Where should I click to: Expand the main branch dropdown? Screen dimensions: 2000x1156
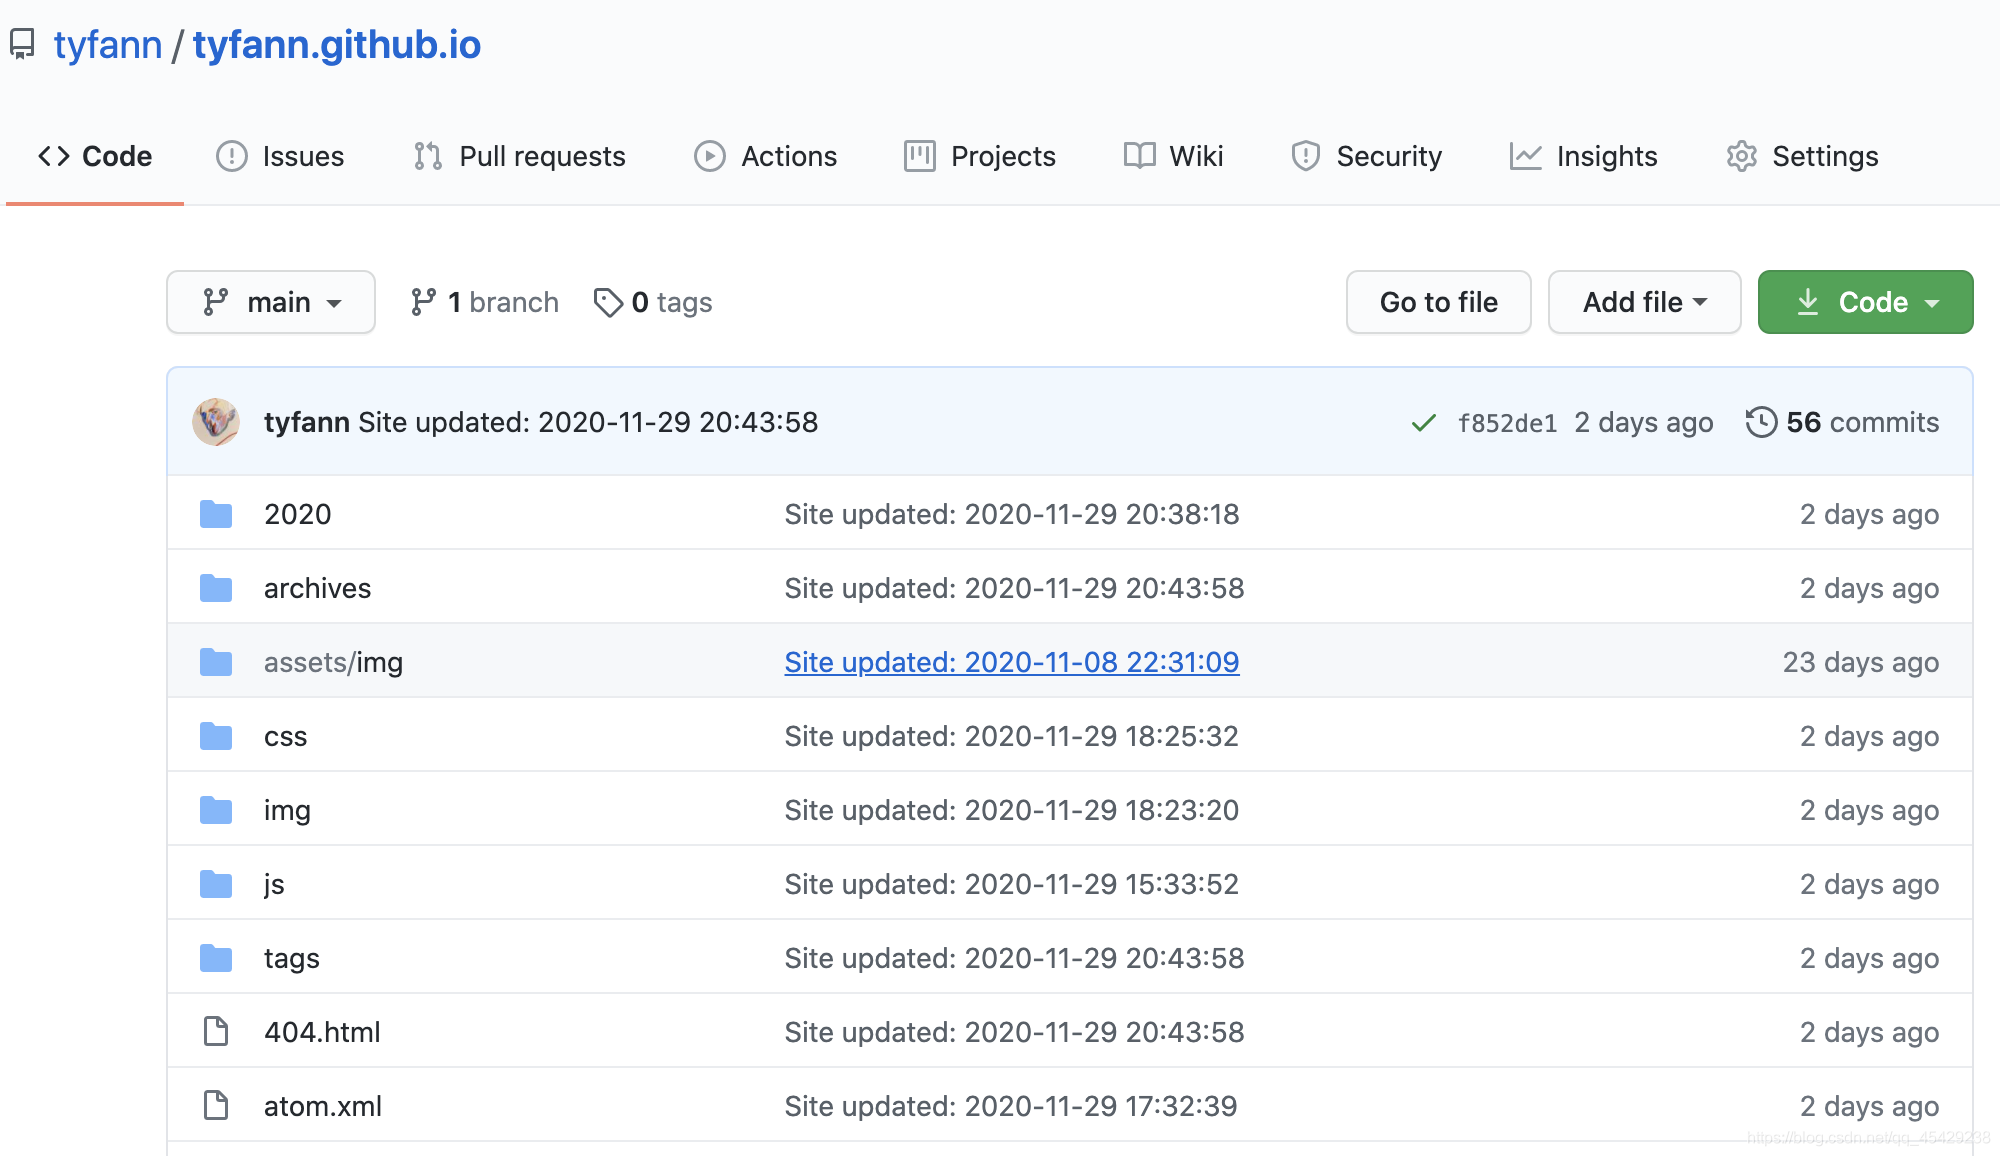pyautogui.click(x=271, y=302)
